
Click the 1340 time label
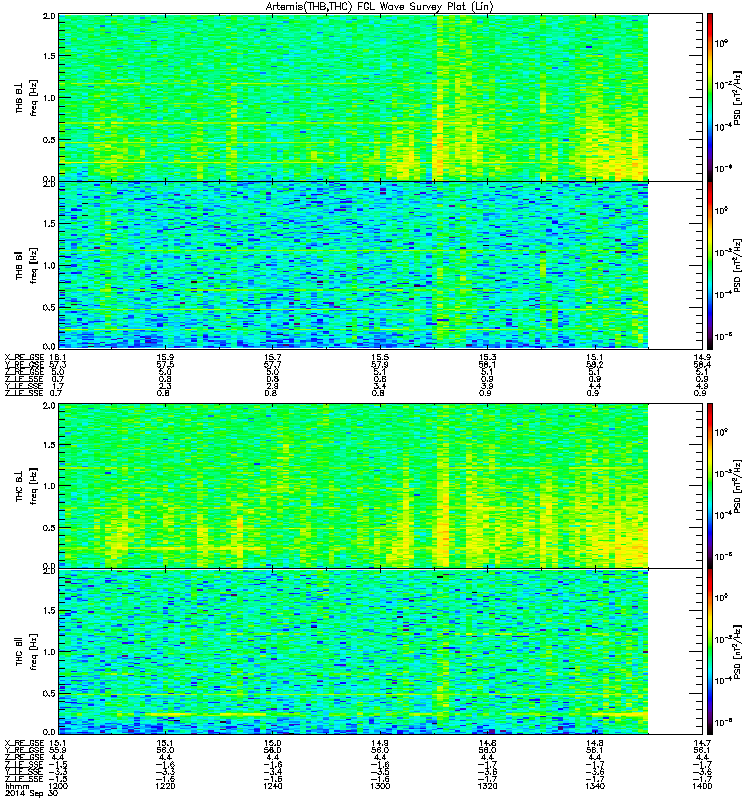pyautogui.click(x=594, y=786)
